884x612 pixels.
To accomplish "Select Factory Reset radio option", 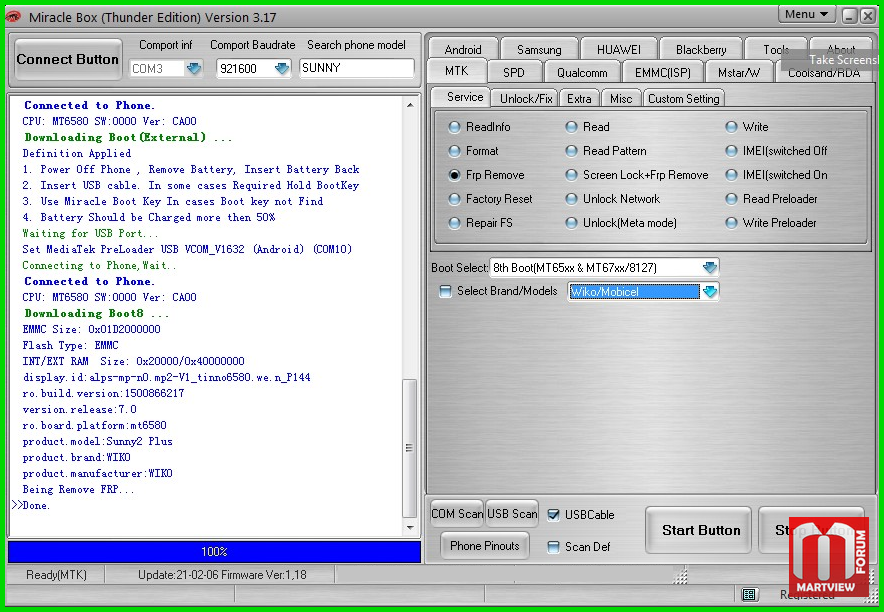I will (x=454, y=199).
